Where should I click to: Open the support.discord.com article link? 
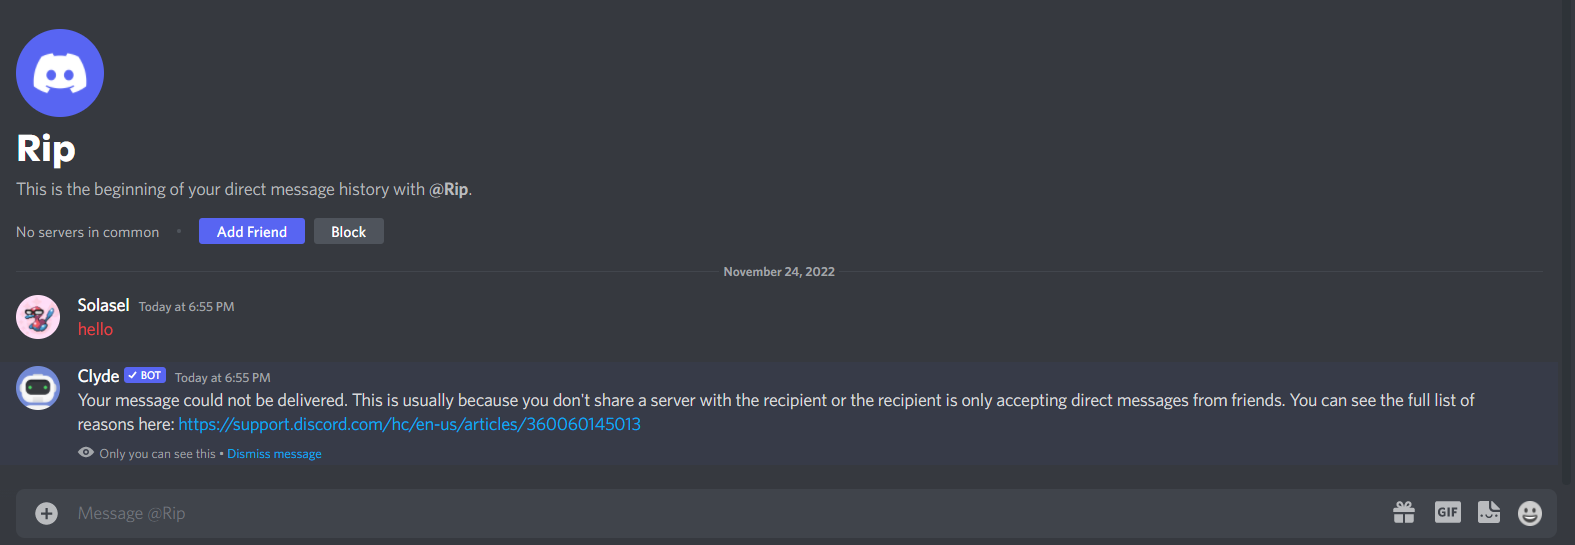[409, 424]
